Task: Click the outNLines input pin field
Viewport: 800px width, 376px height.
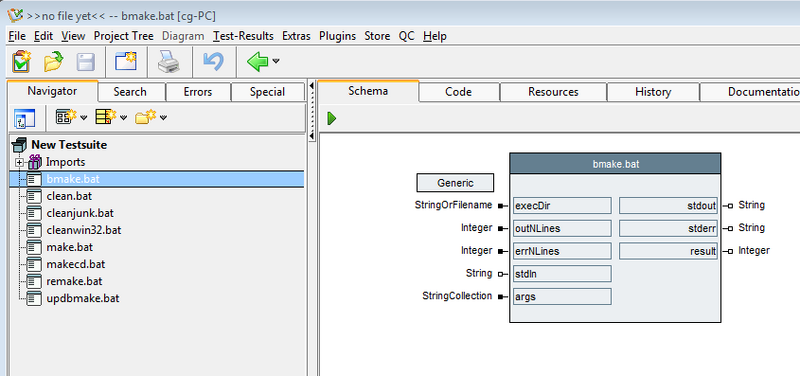Action: pyautogui.click(x=562, y=228)
